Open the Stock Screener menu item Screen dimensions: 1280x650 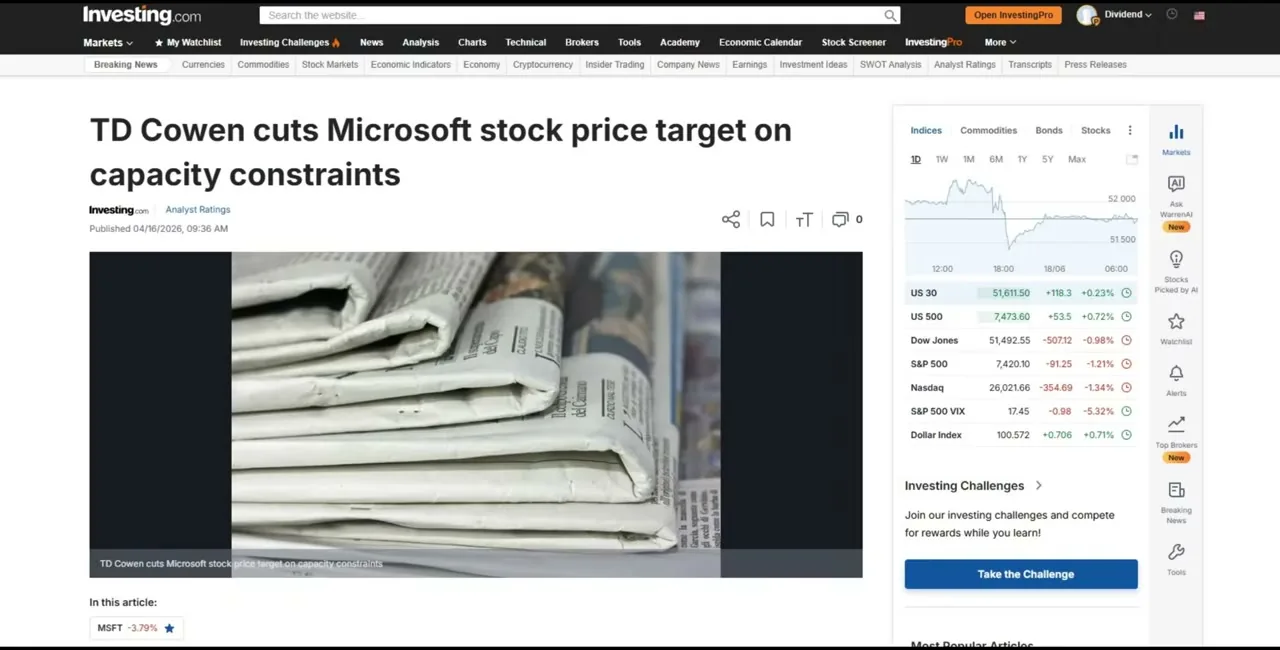[x=854, y=42]
